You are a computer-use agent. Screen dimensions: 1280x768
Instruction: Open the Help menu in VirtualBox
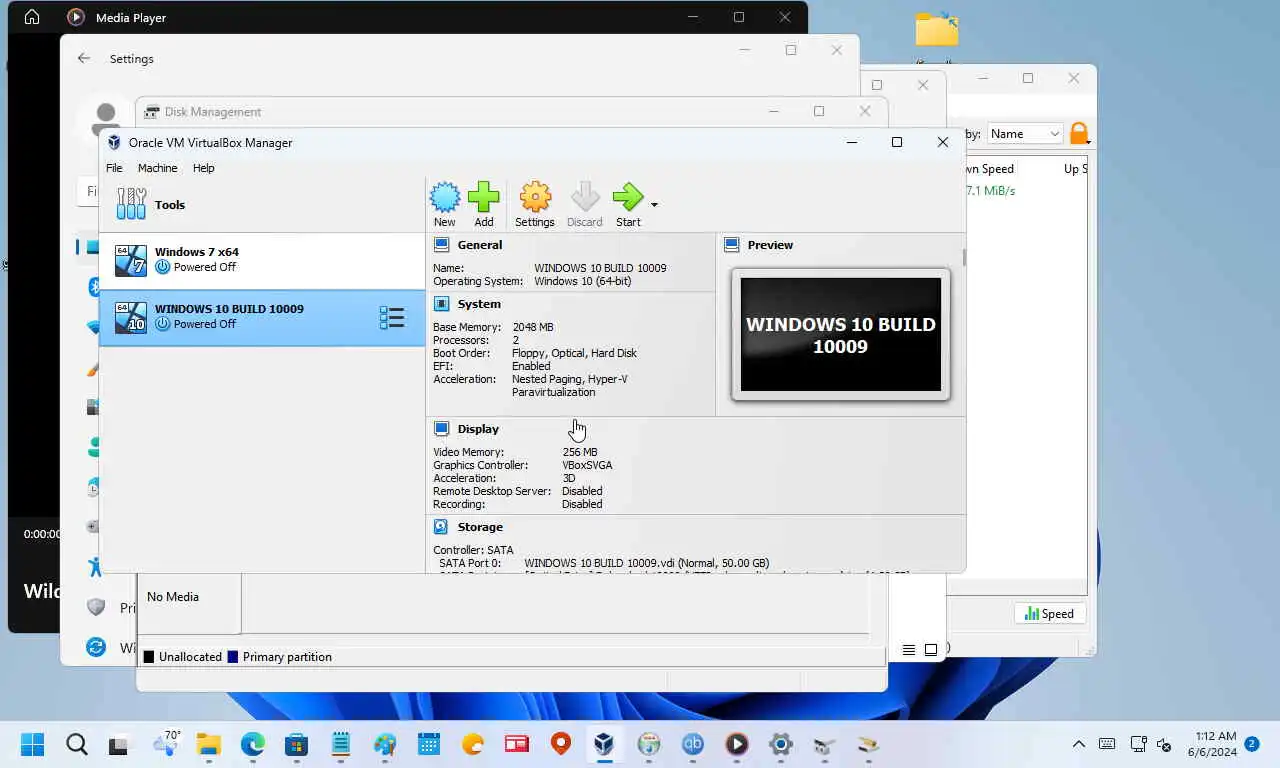(x=203, y=168)
